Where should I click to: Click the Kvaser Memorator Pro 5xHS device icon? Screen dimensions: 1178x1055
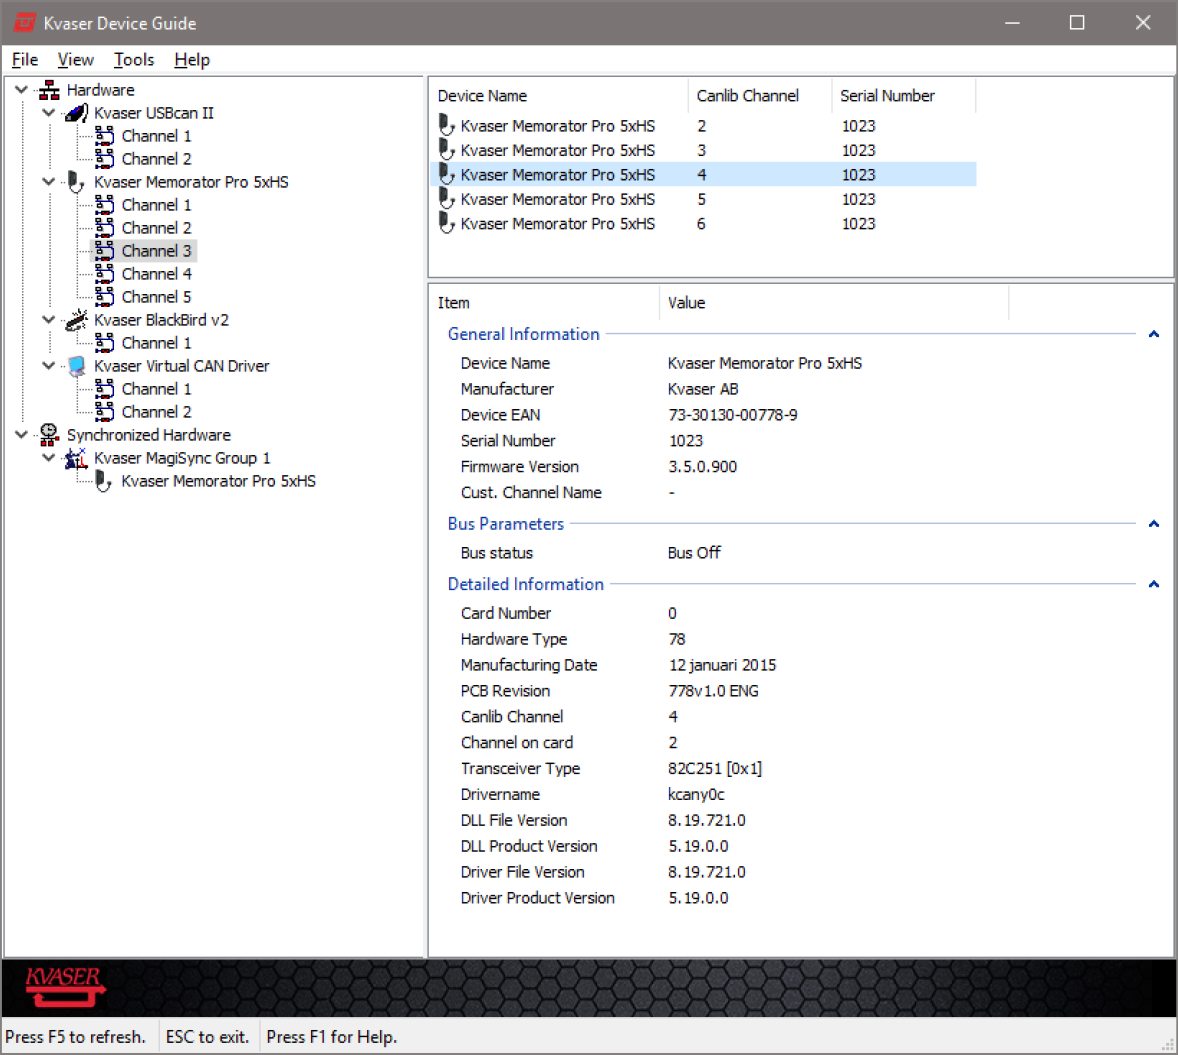(x=75, y=182)
